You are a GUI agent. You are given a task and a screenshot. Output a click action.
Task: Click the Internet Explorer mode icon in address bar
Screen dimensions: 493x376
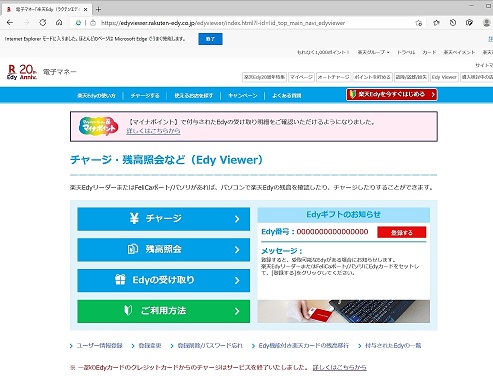point(78,23)
